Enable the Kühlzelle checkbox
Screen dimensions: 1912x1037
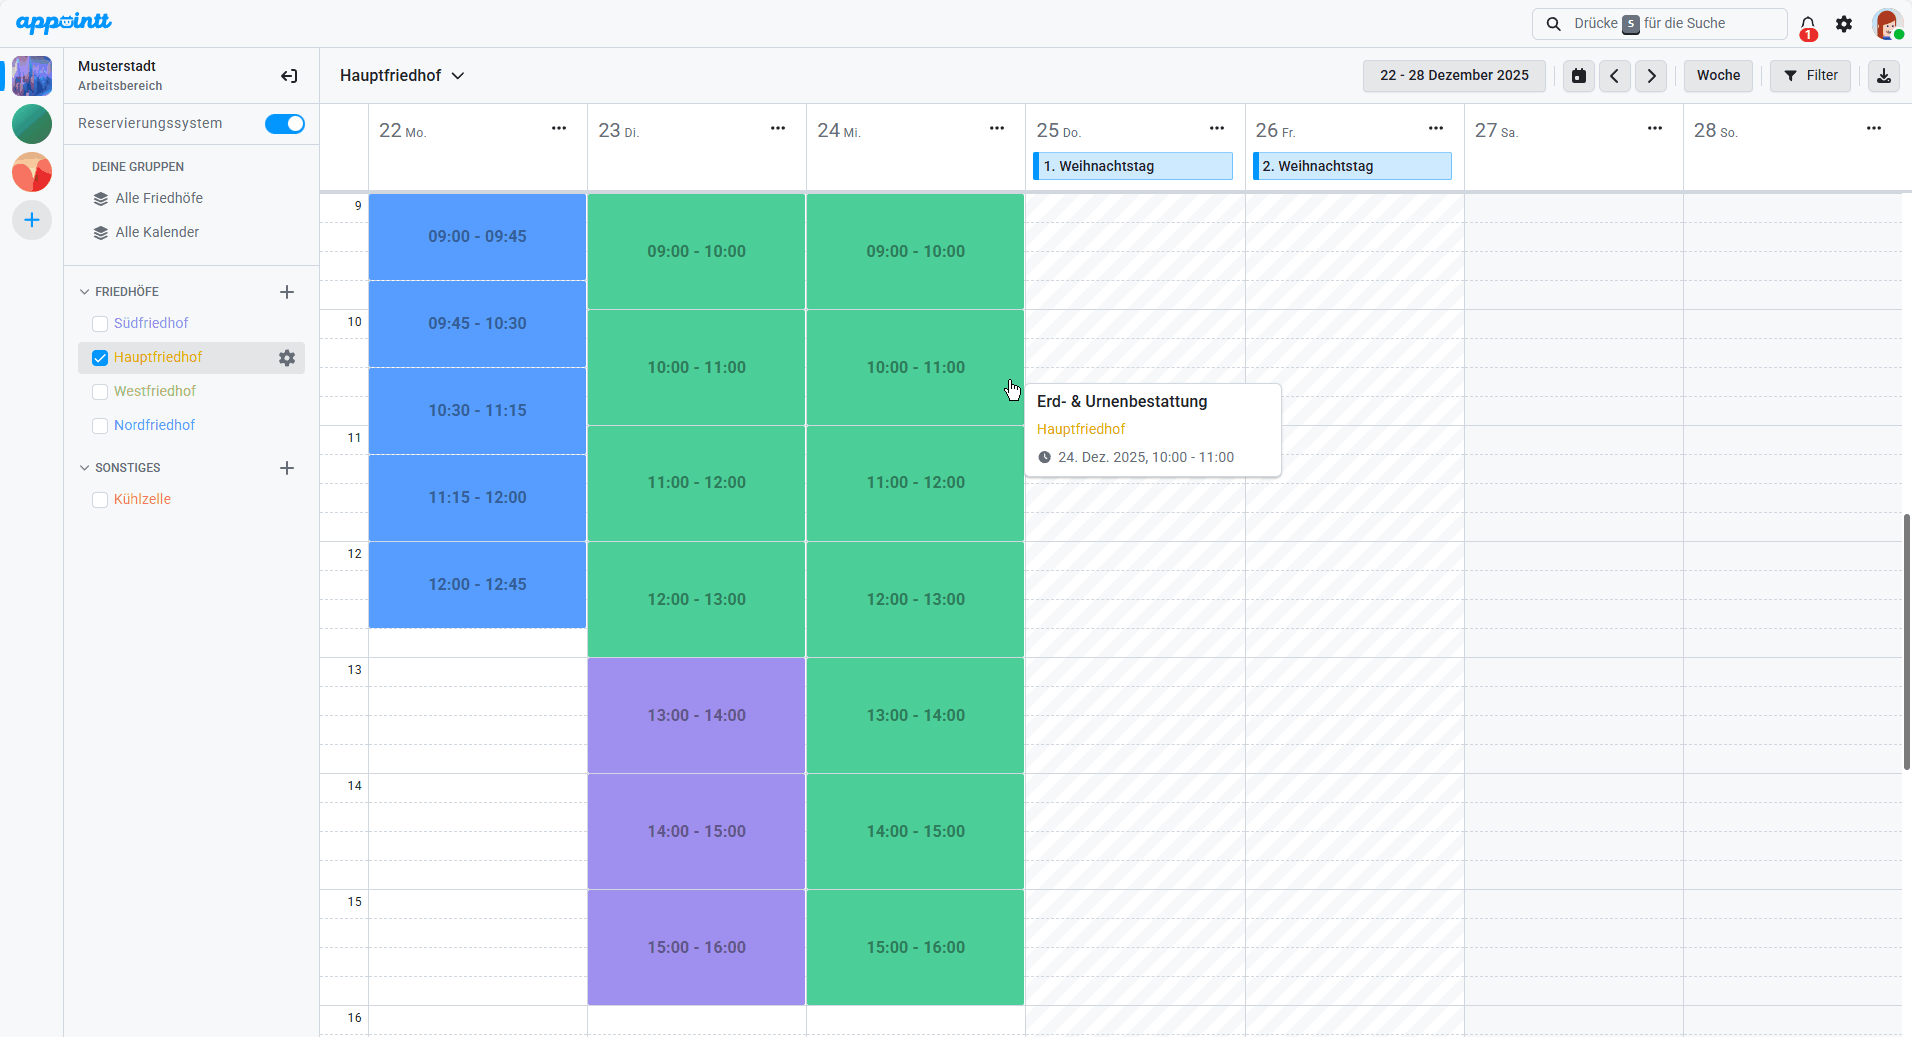click(x=100, y=500)
